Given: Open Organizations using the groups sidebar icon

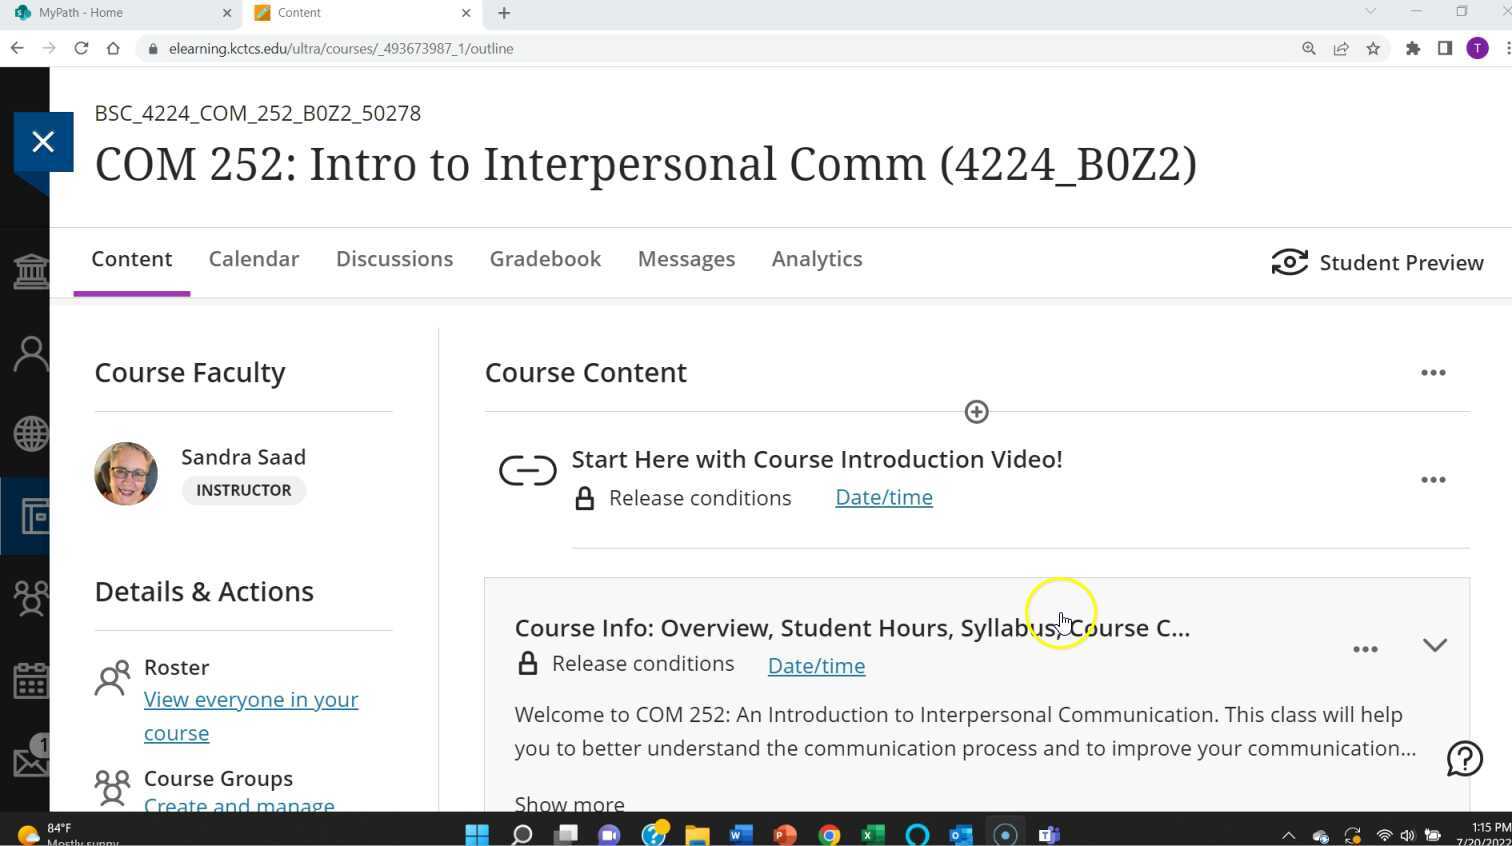Looking at the screenshot, I should pyautogui.click(x=30, y=598).
